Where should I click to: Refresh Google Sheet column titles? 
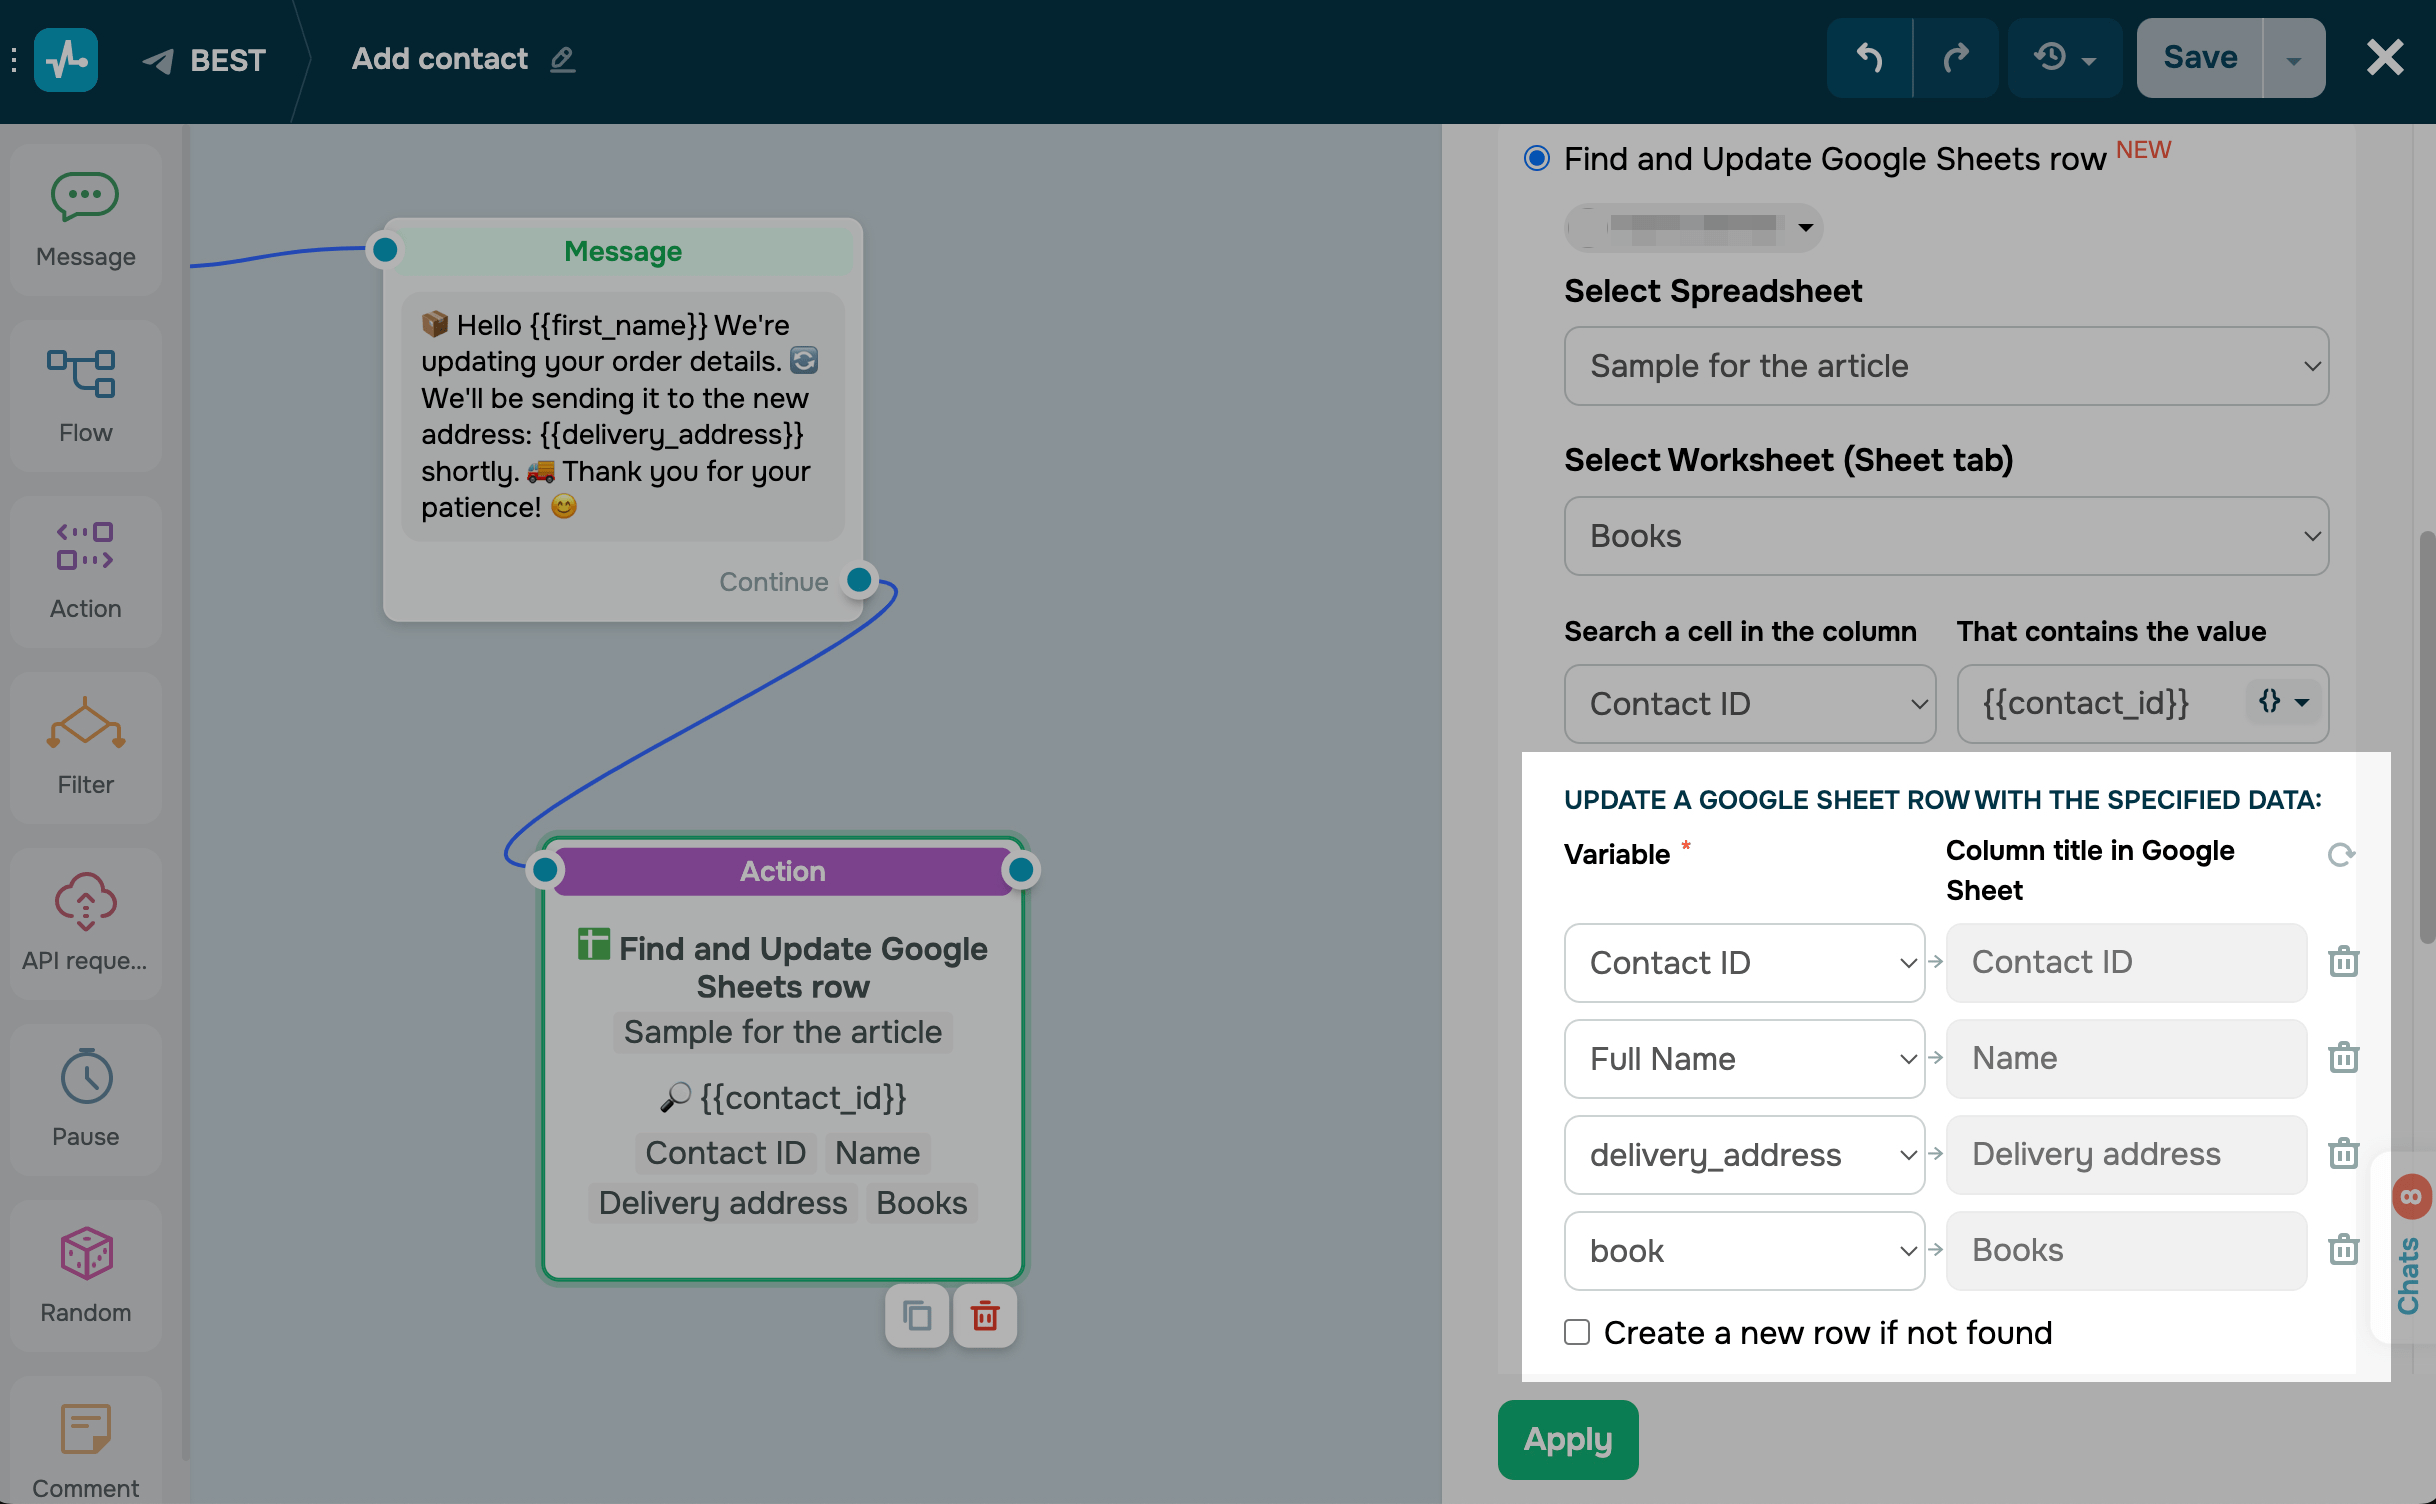pyautogui.click(x=2341, y=855)
